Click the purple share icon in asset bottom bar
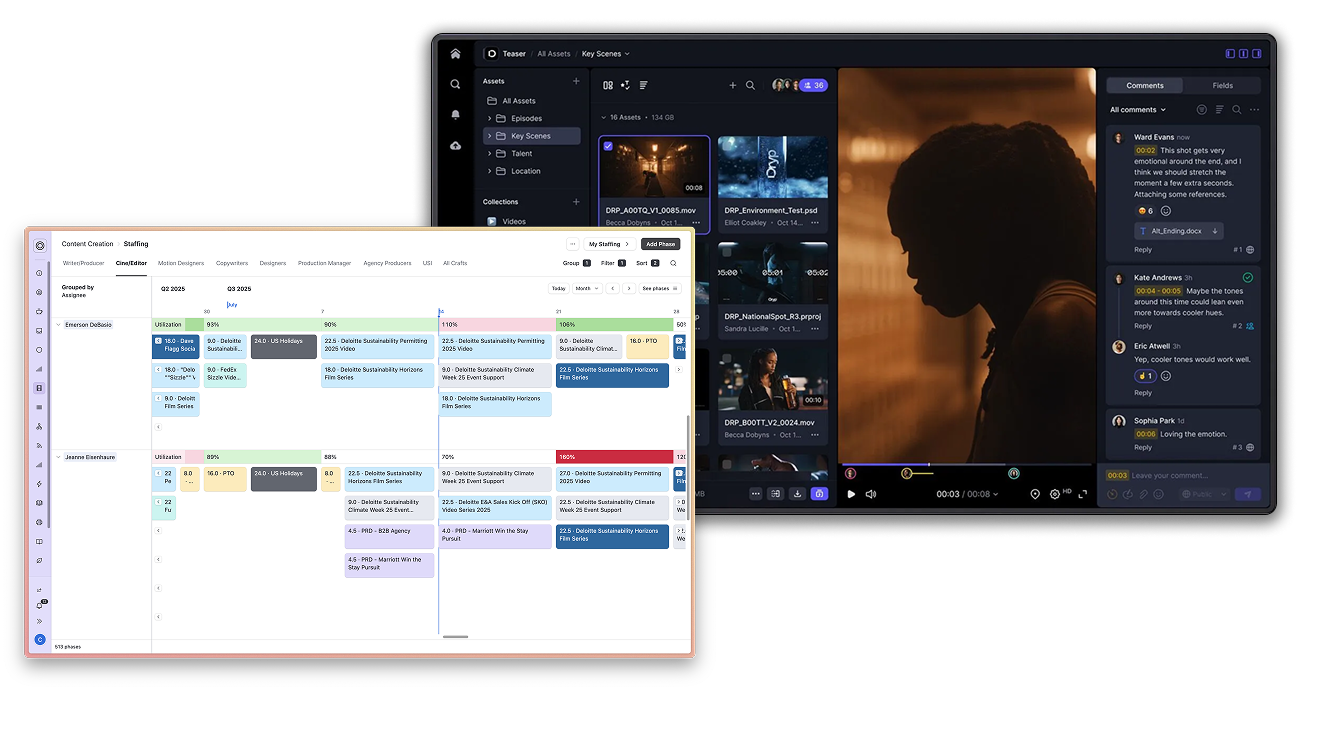This screenshot has height=737, width=1317. [x=819, y=493]
